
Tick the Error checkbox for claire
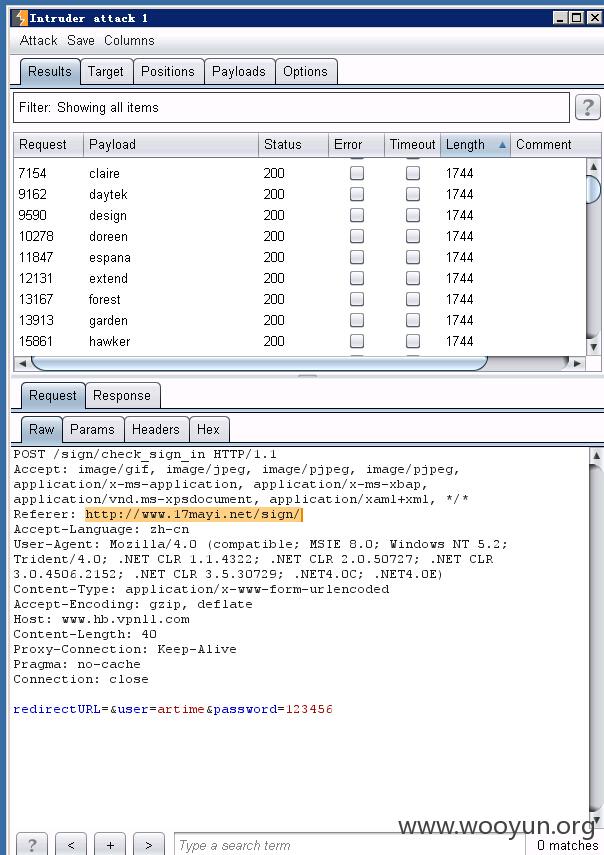pos(357,173)
